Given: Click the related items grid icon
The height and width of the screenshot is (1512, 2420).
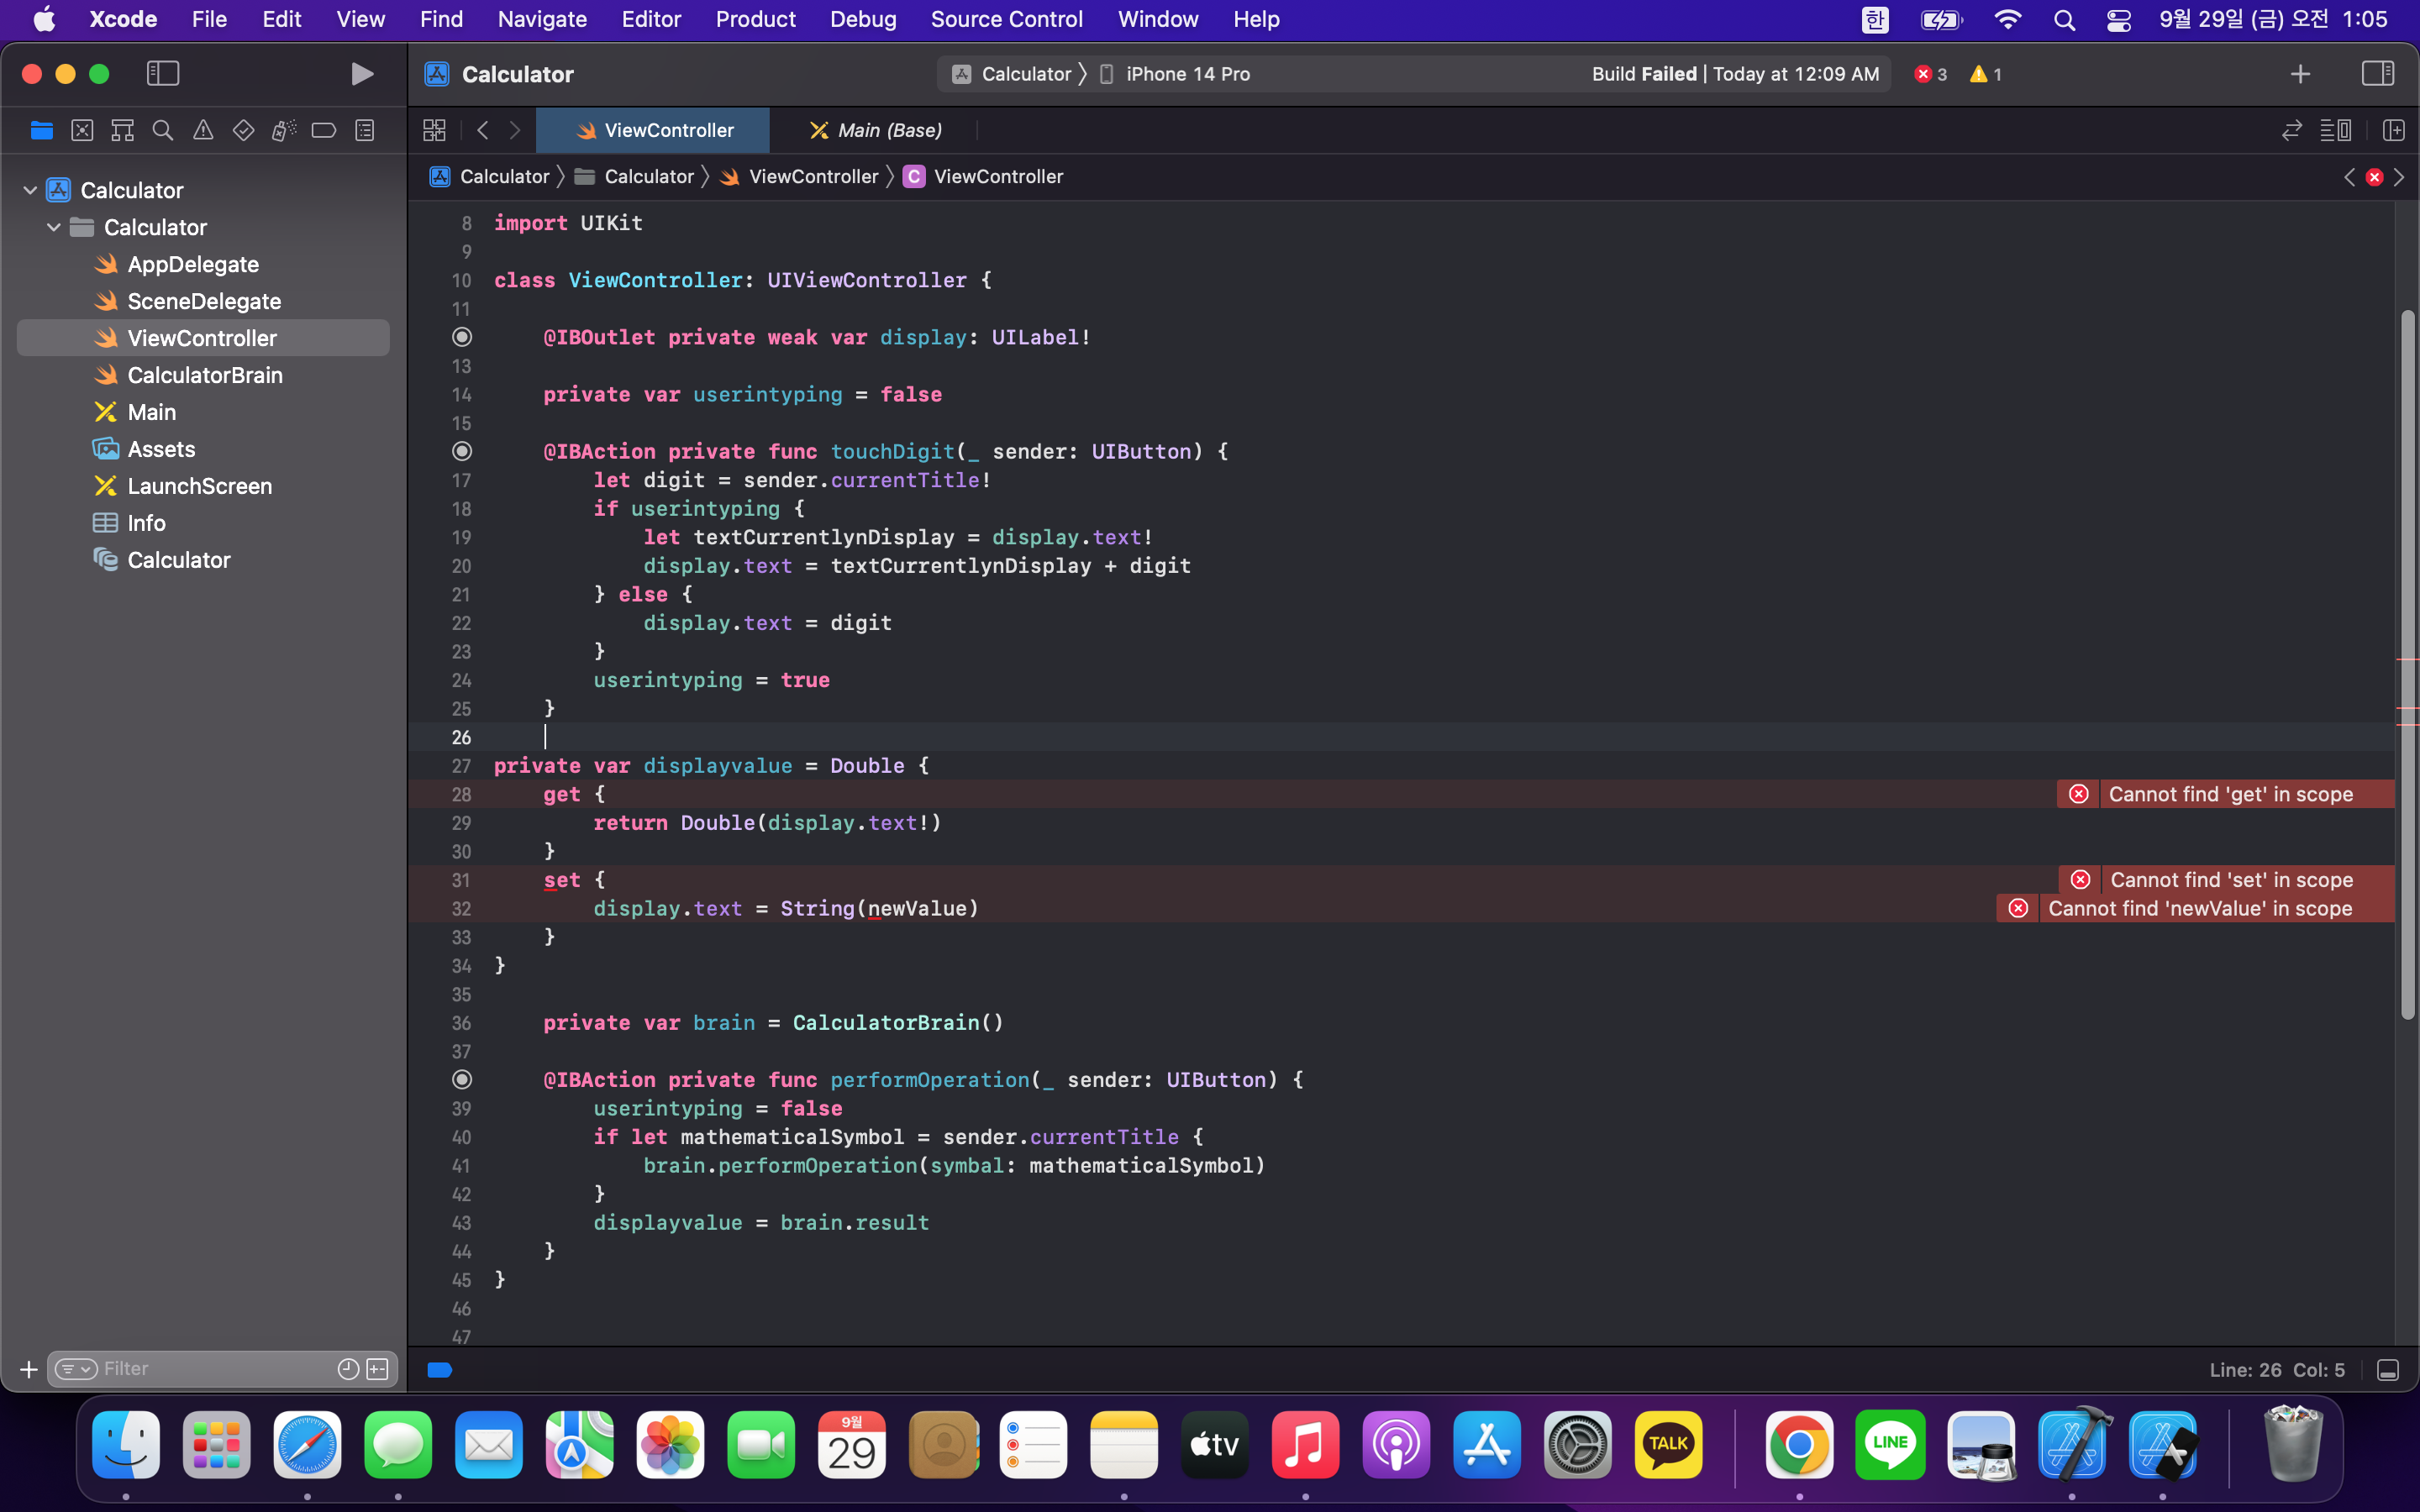Looking at the screenshot, I should coord(434,131).
